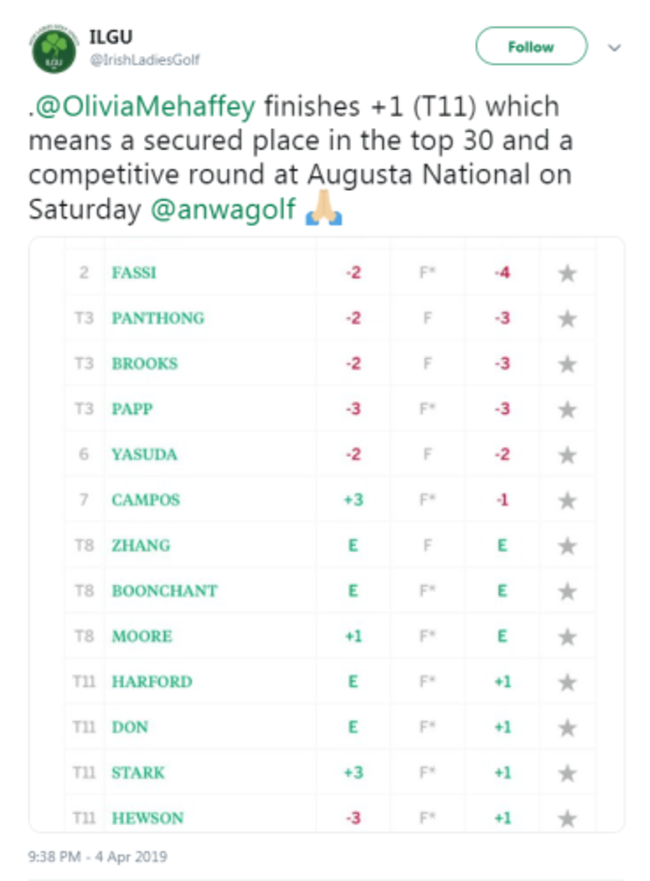Click the tweet timestamp 9:38 PM - 4 Apr 2019
The width and height of the screenshot is (650, 881).
tap(98, 856)
